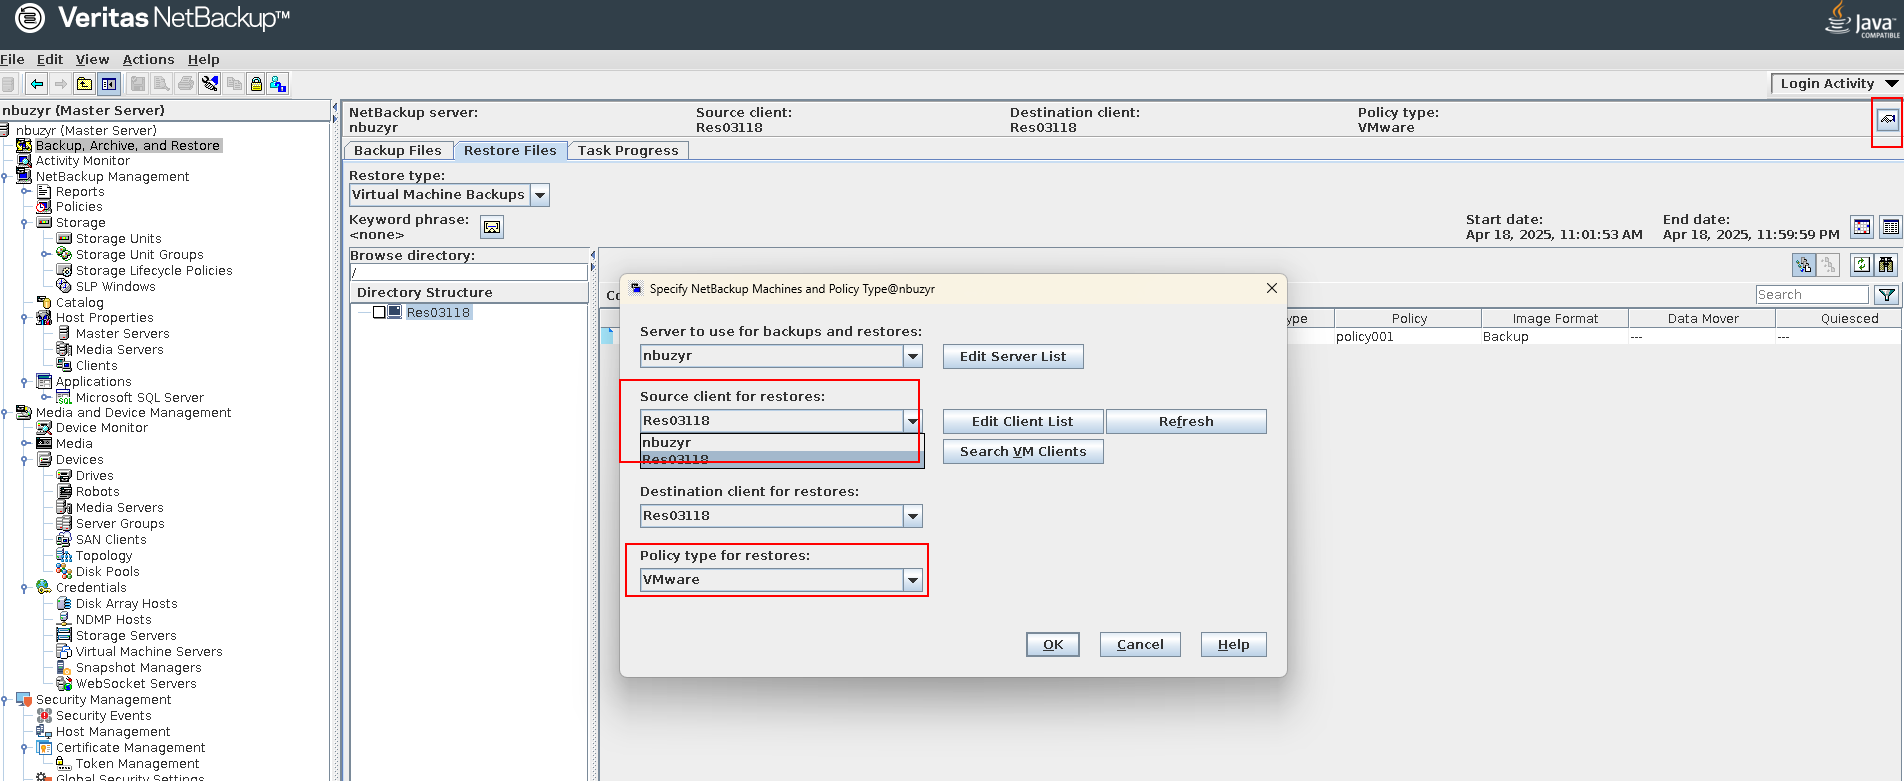Screen dimensions: 1904x781
Task: Open the File menu
Action: click(x=12, y=60)
